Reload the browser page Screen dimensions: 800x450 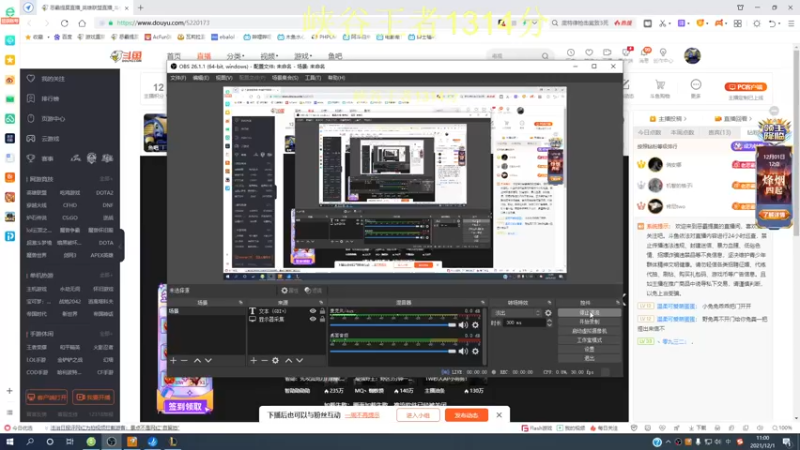64,23
